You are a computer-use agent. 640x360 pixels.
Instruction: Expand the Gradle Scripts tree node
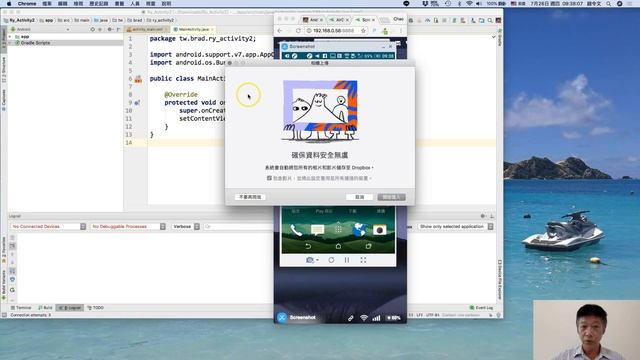click(x=10, y=43)
